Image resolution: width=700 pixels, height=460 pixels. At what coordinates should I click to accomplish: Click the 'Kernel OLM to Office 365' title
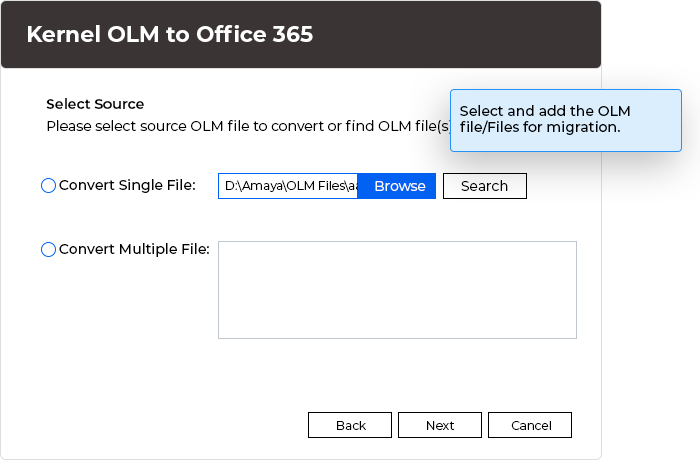click(x=170, y=34)
